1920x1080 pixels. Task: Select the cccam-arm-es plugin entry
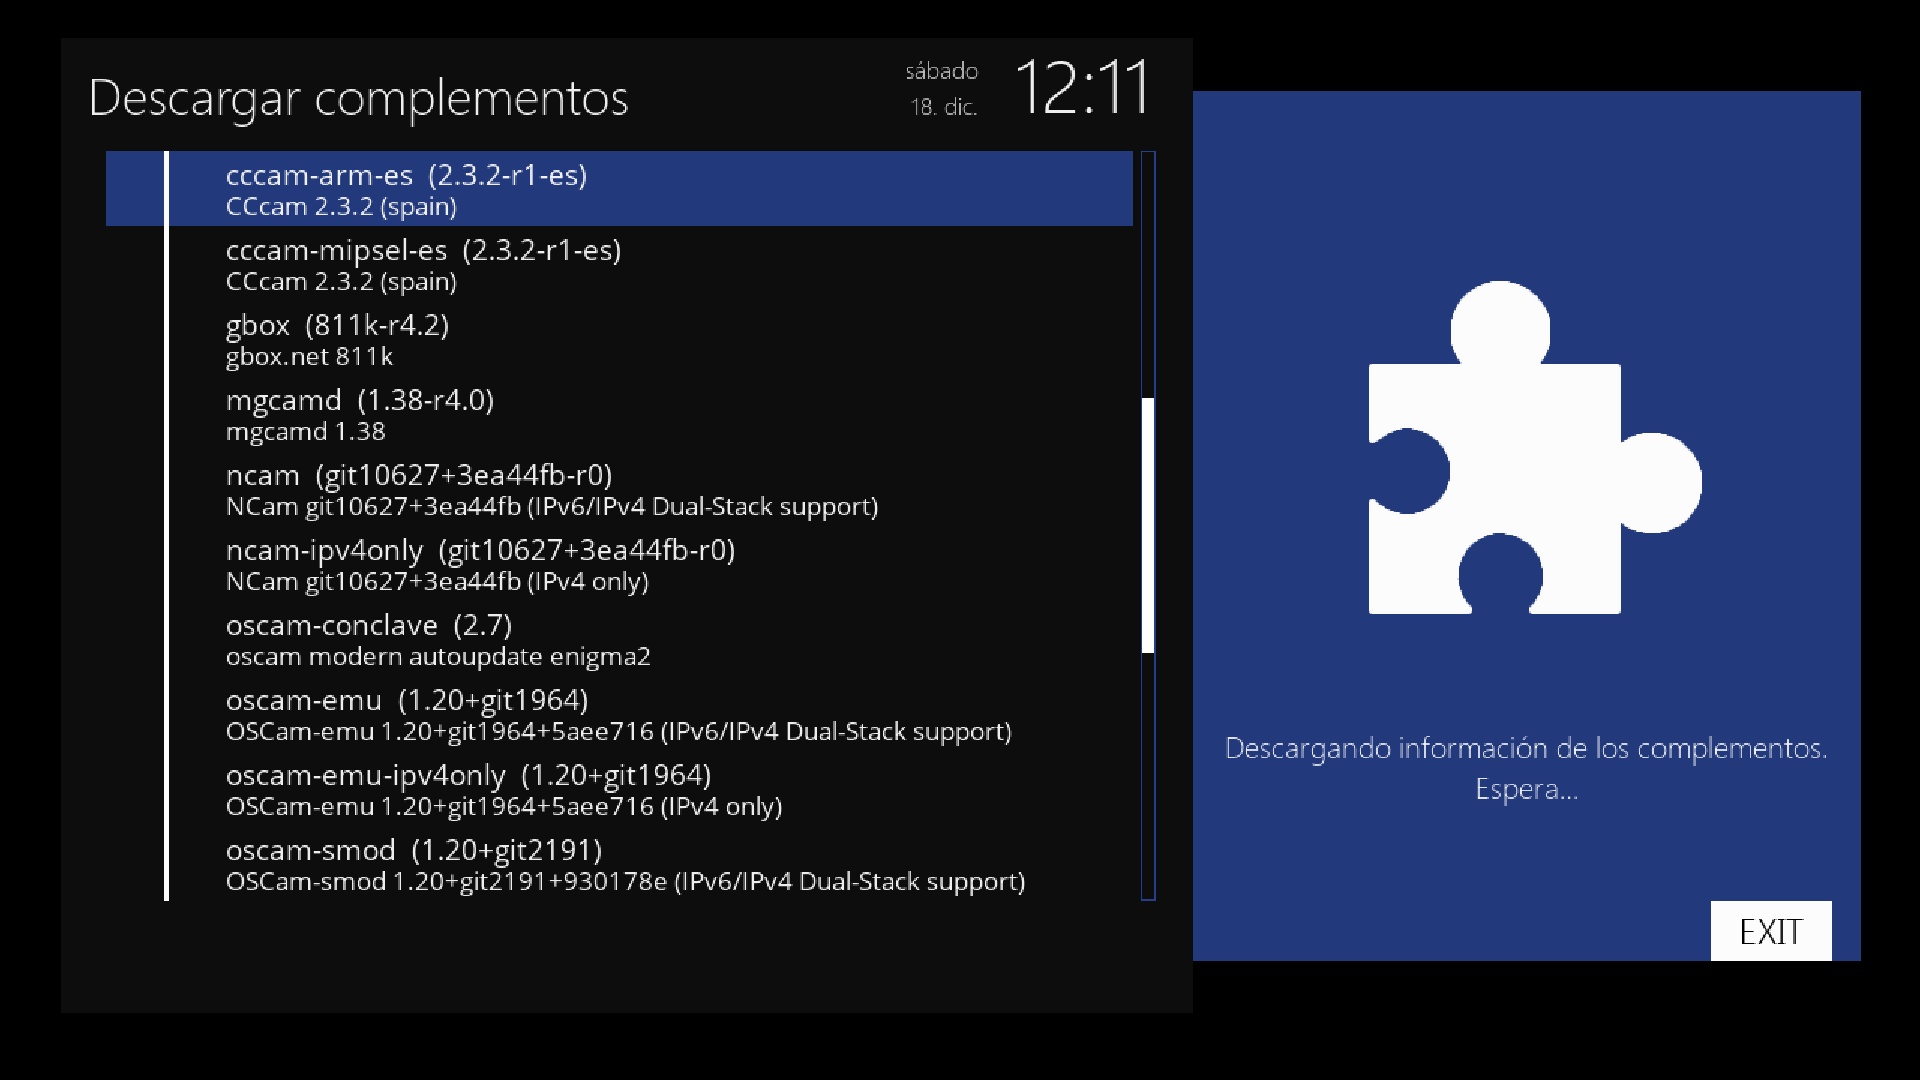click(x=619, y=188)
